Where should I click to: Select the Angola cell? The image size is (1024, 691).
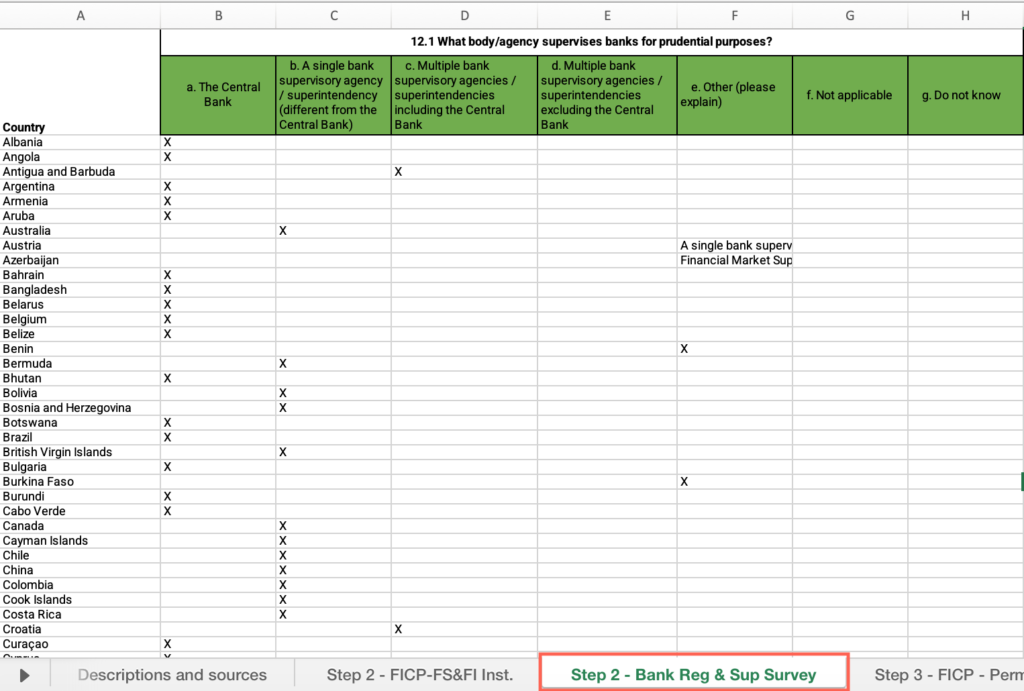coord(80,157)
